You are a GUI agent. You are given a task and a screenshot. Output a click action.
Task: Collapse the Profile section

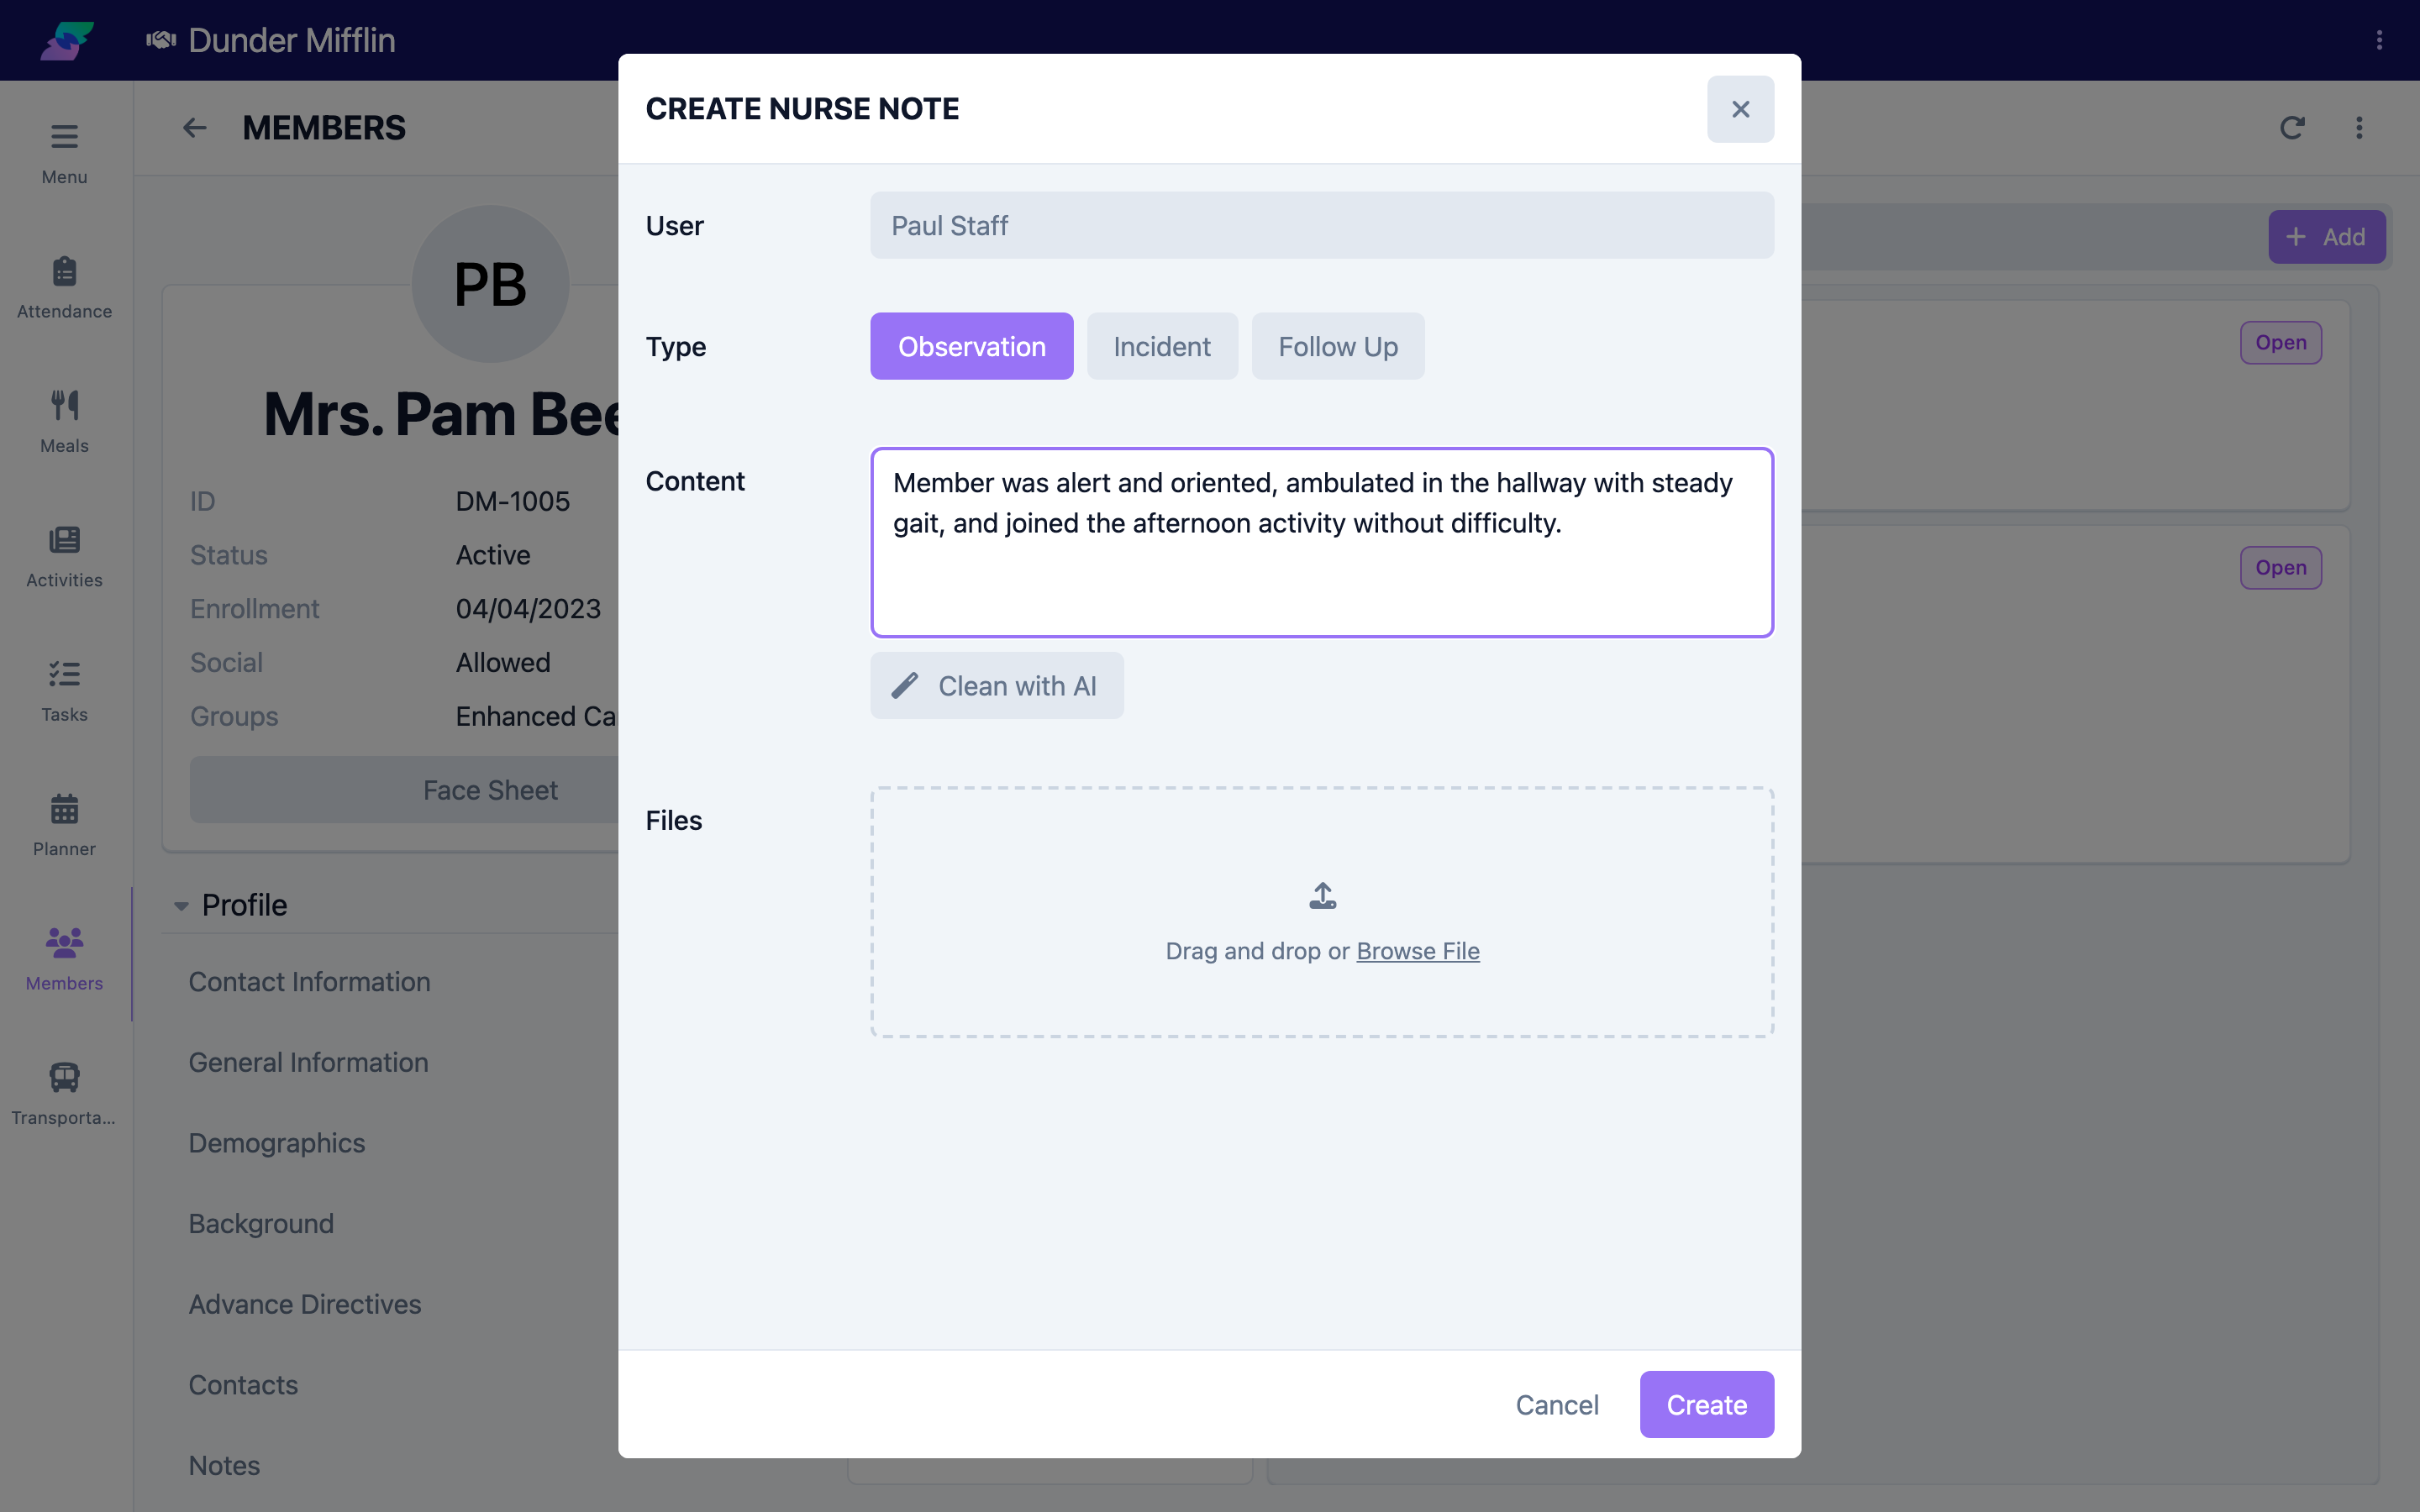click(x=181, y=906)
